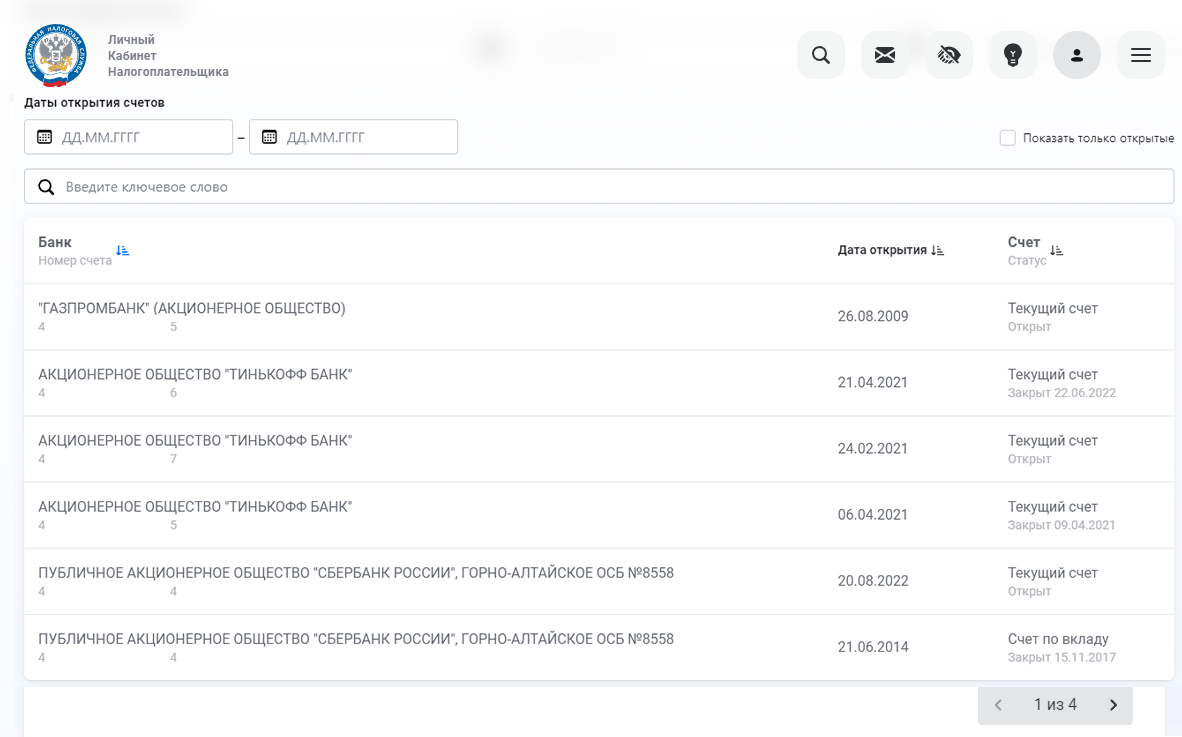The width and height of the screenshot is (1182, 737).
Task: Focus the start date ДД.ММ.ГГГГ field
Action: pos(128,137)
